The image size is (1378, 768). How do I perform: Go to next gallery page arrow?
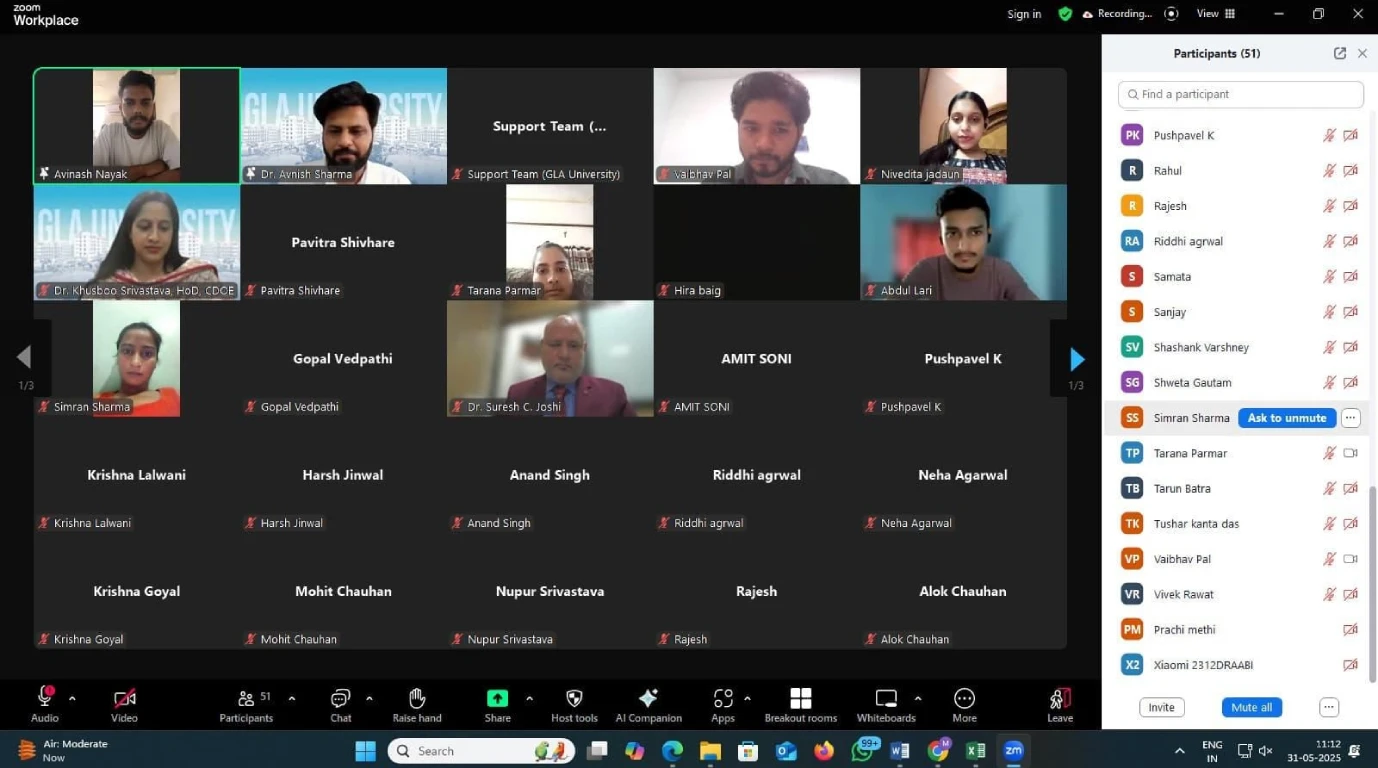pos(1076,359)
